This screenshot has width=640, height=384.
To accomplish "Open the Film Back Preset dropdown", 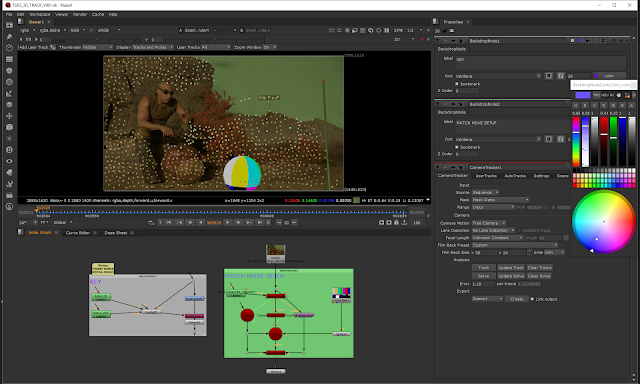I will (x=515, y=245).
